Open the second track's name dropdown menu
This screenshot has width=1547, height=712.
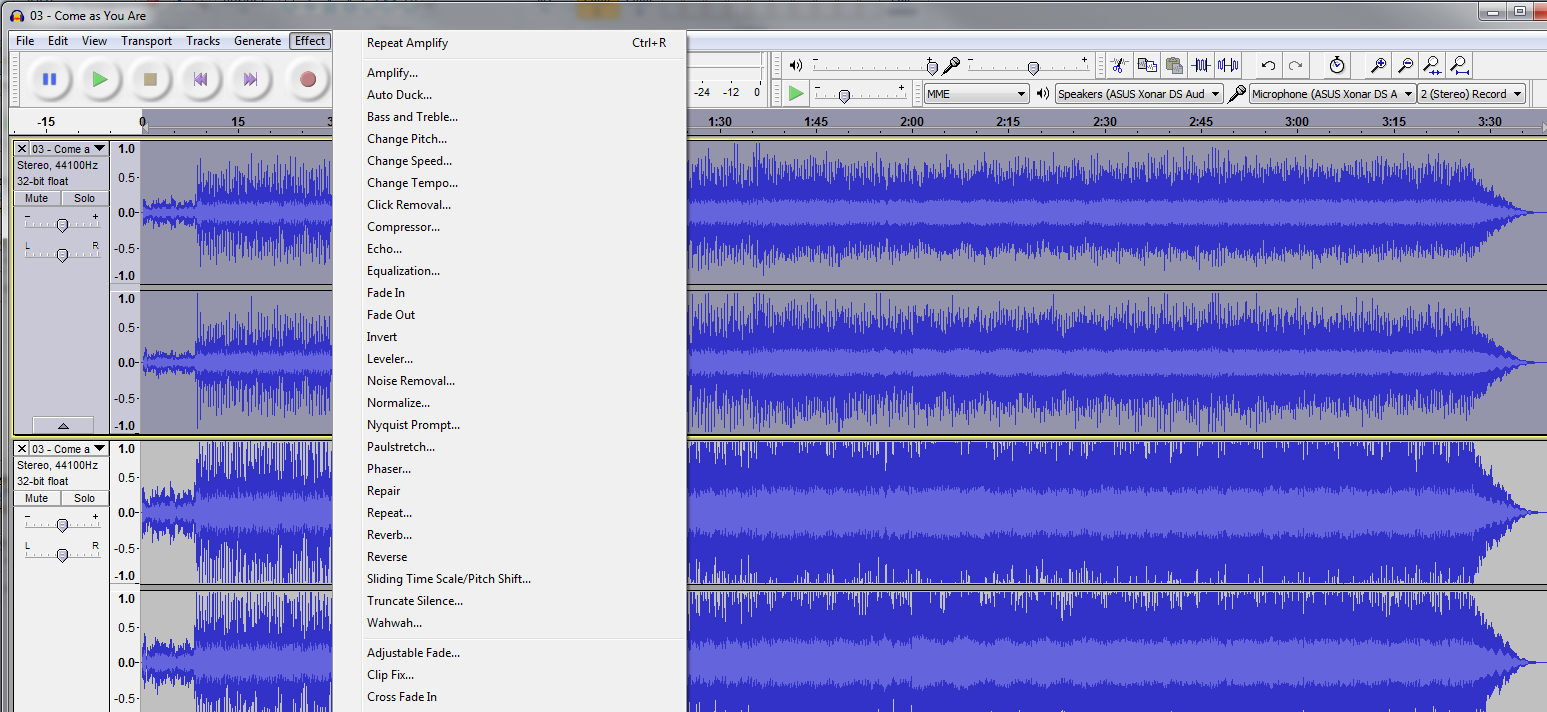coord(68,449)
